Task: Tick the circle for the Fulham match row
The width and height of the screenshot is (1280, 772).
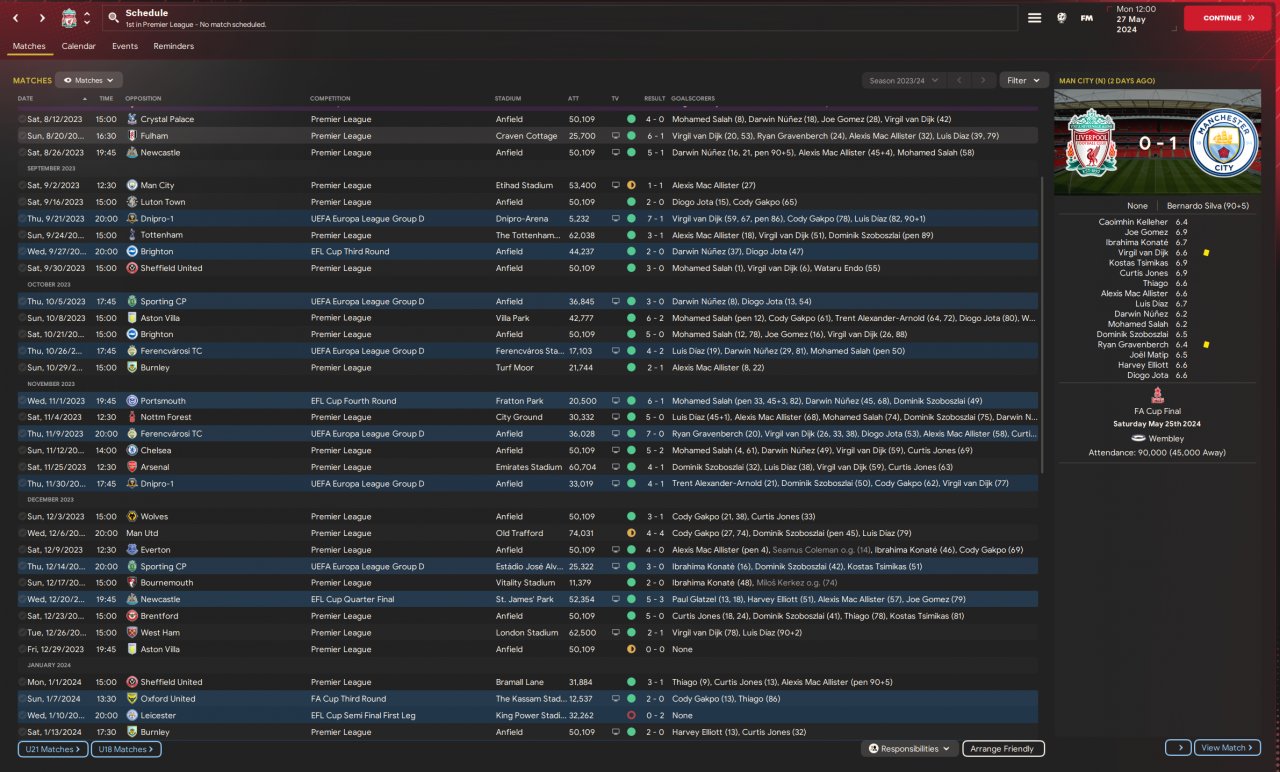Action: (x=22, y=136)
